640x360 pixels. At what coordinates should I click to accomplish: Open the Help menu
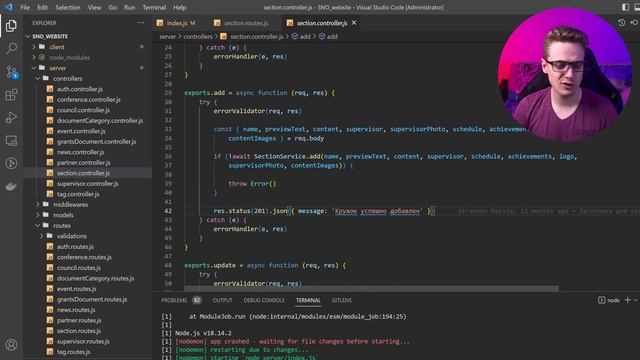[x=180, y=7]
